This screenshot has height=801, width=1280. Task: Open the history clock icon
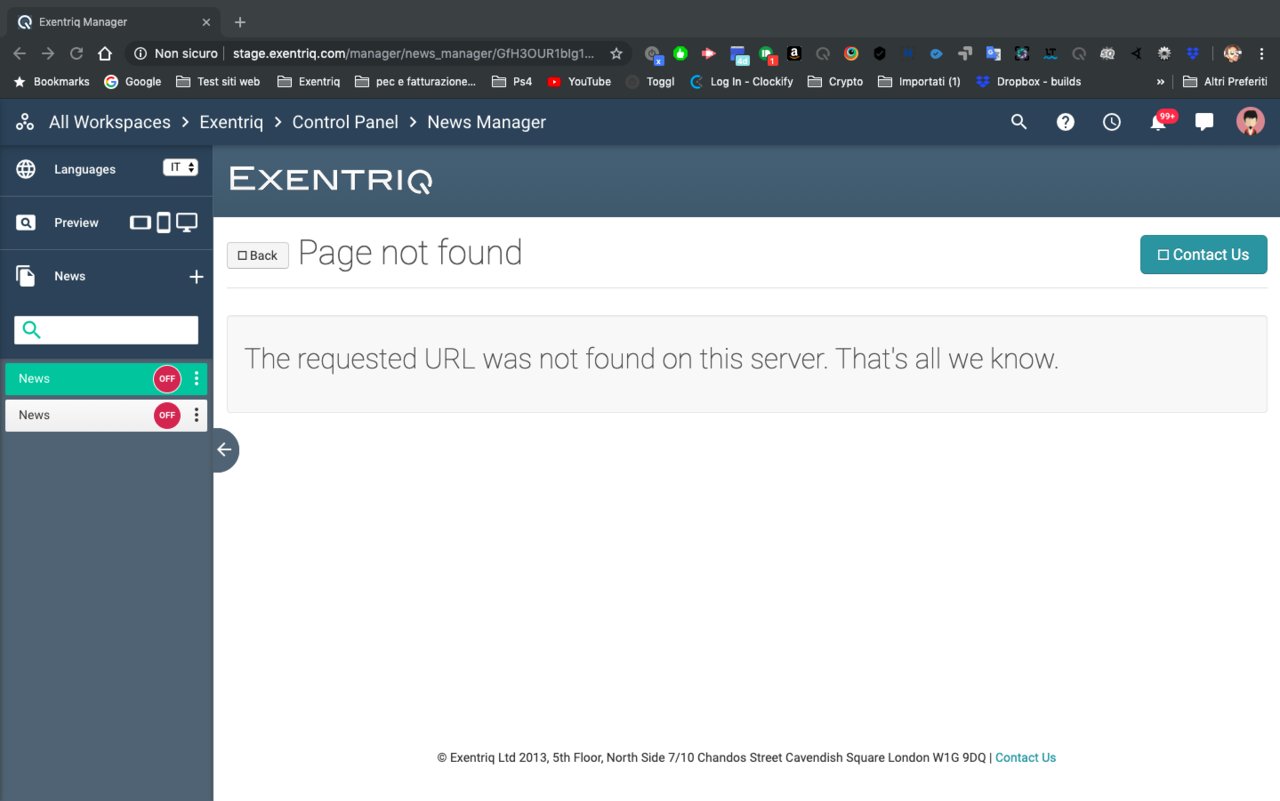click(x=1111, y=122)
